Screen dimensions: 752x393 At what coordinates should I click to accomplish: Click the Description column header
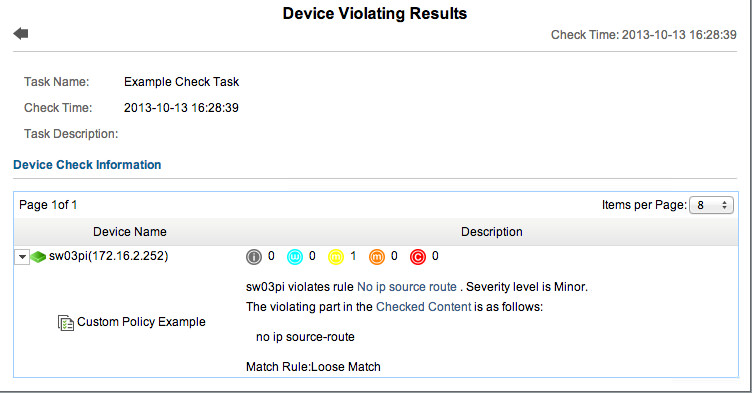pyautogui.click(x=492, y=232)
